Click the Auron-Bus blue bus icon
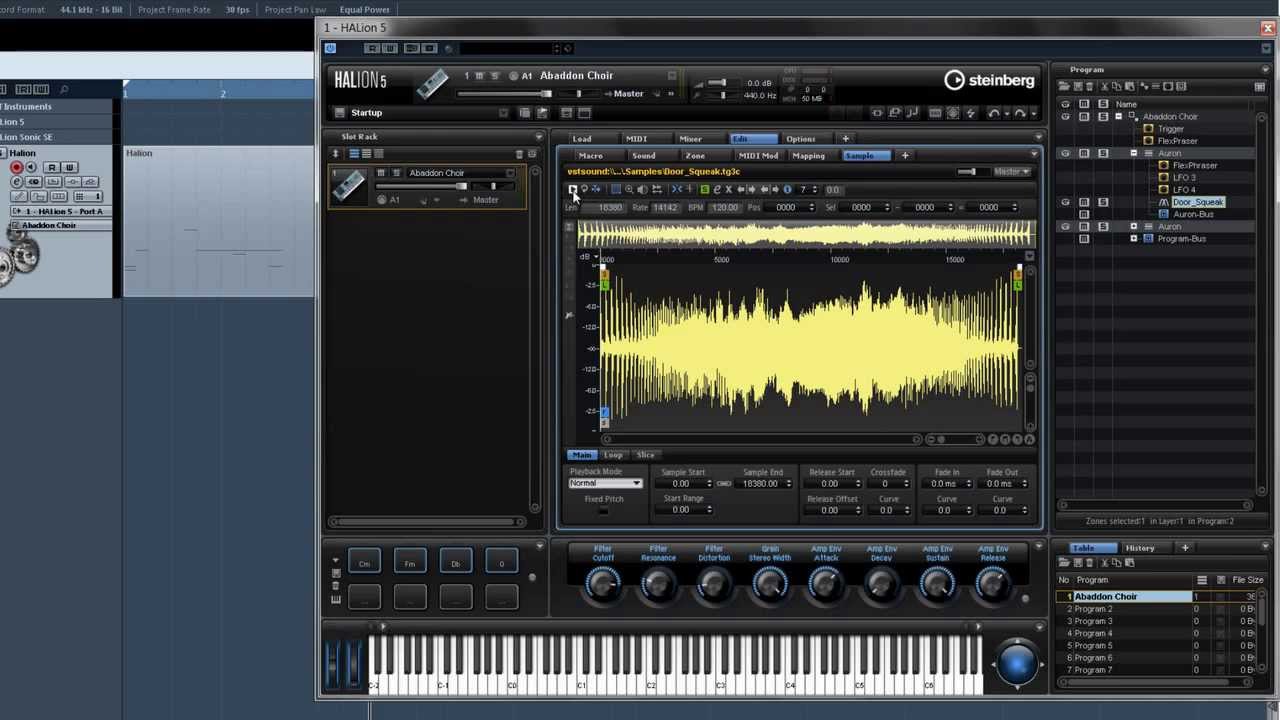1280x720 pixels. (x=1164, y=214)
